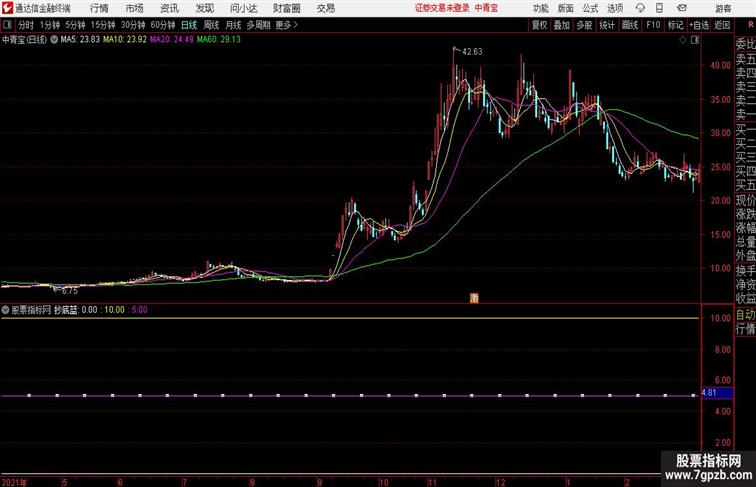
Task: Click the 选项 menu item
Action: pyautogui.click(x=615, y=8)
